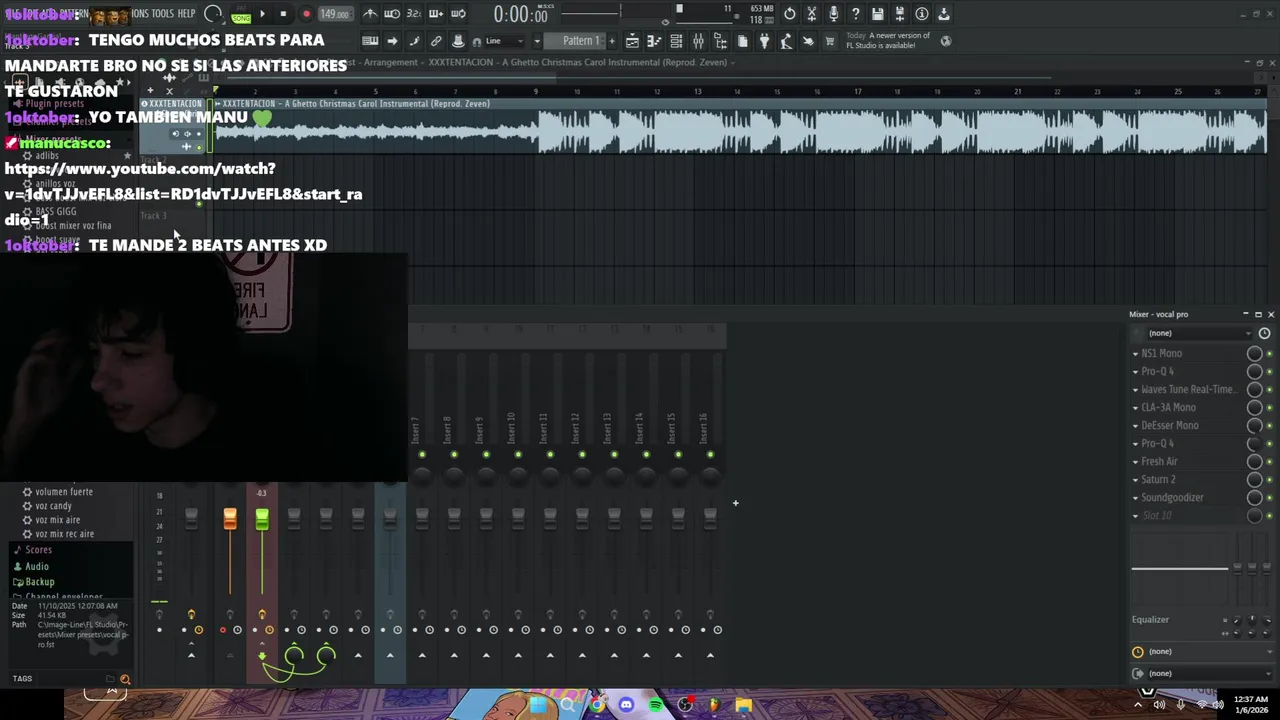Click the red Record button
Screen dimensions: 1280x720
(x=306, y=14)
